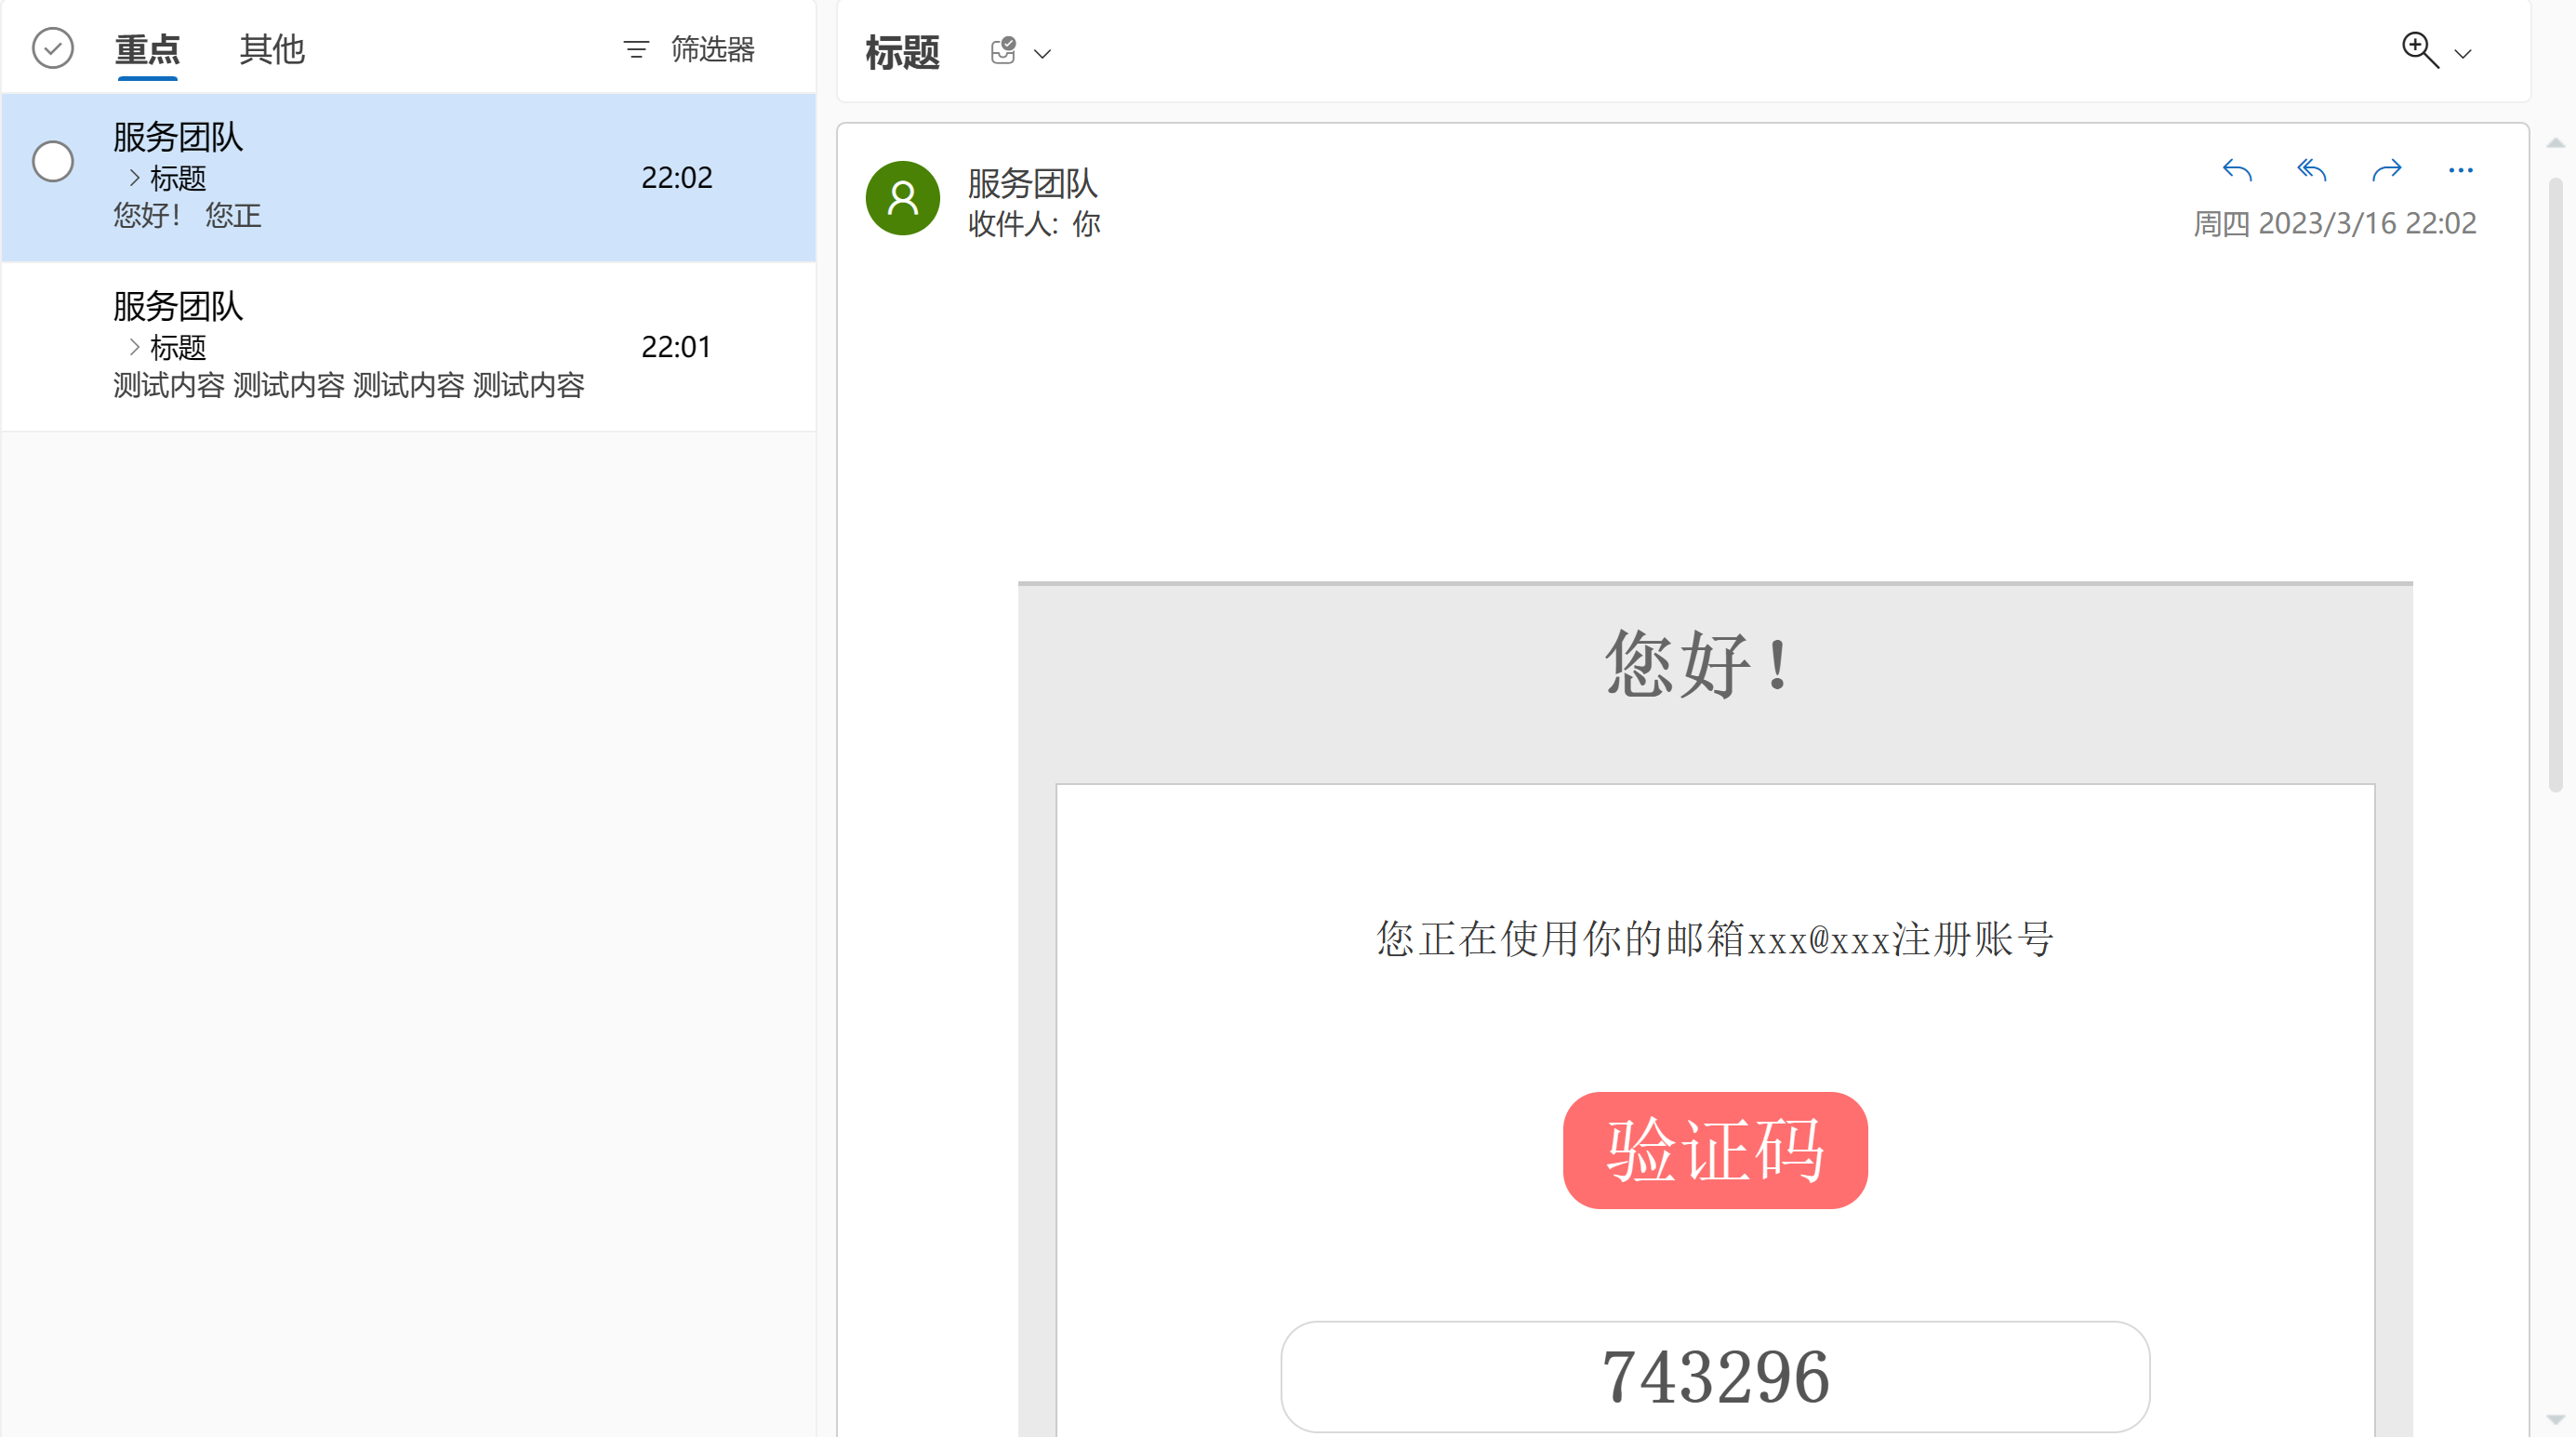
Task: Open the 筛选器 filter menu
Action: [689, 49]
